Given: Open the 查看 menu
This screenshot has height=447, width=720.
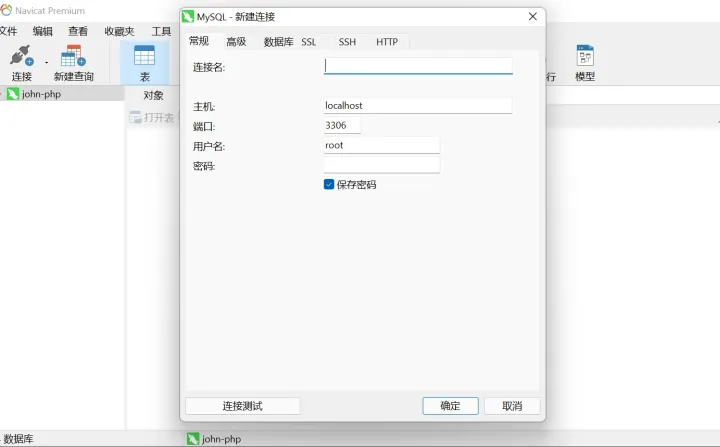Looking at the screenshot, I should coord(78,31).
